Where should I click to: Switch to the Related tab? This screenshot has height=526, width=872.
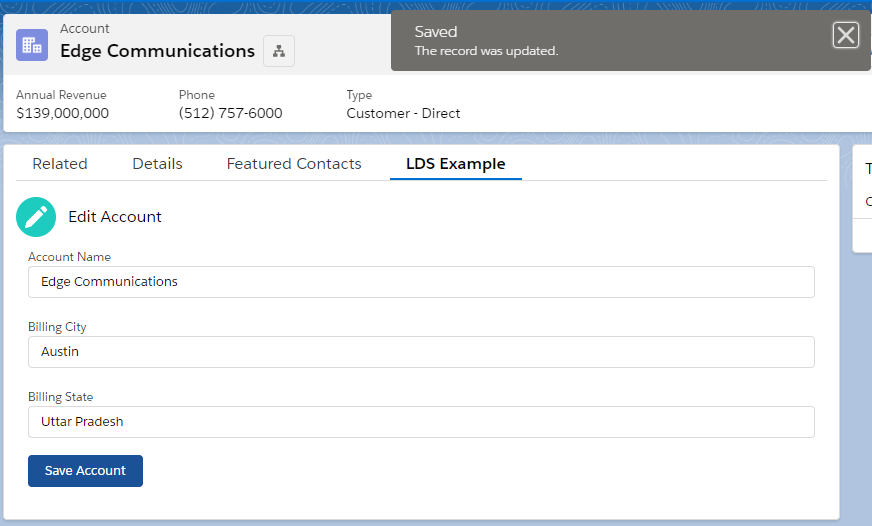pos(60,164)
